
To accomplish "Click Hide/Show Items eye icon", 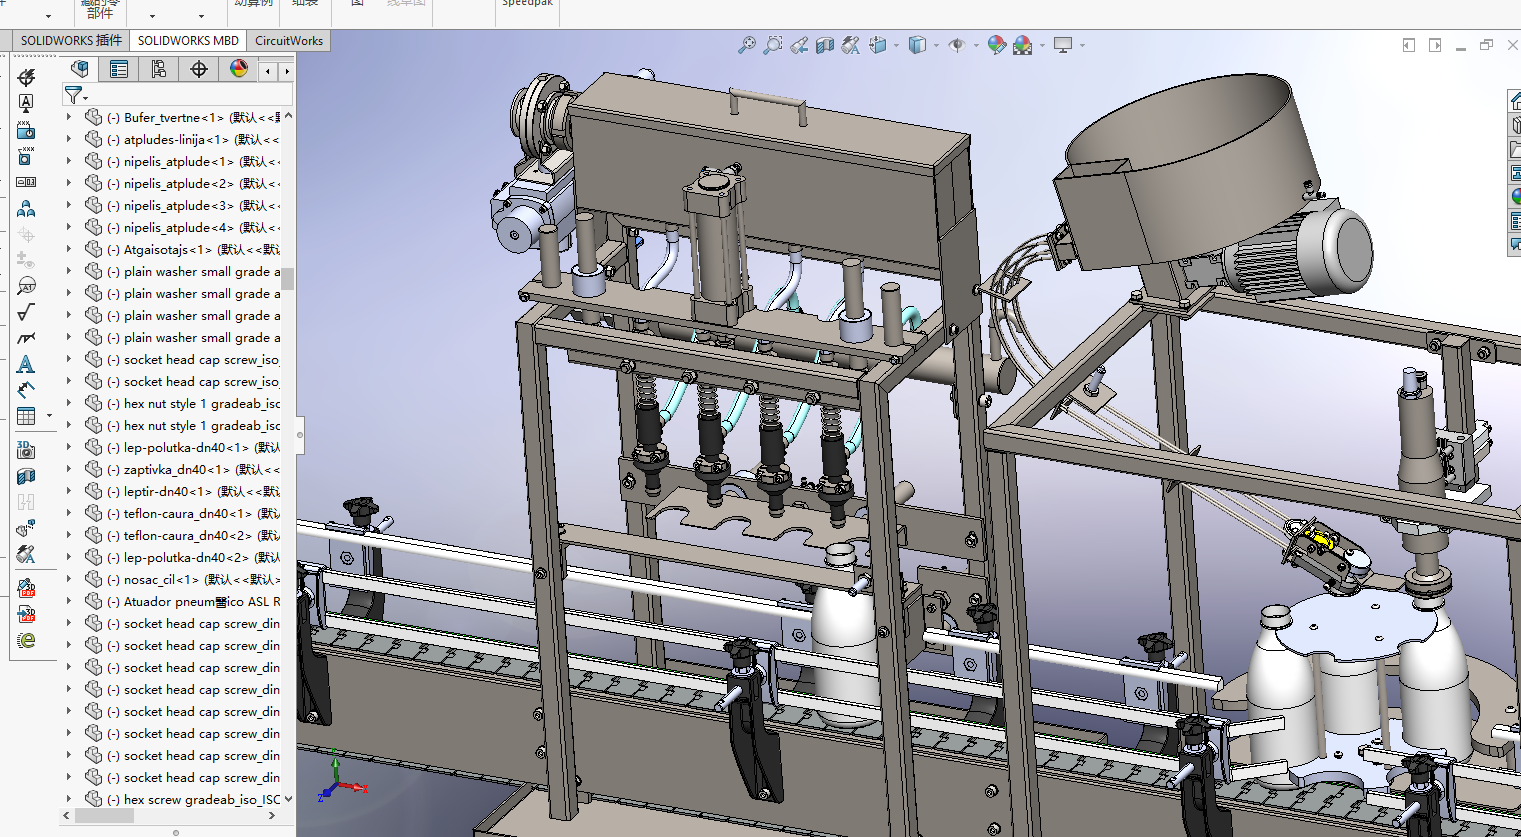I will 957,45.
